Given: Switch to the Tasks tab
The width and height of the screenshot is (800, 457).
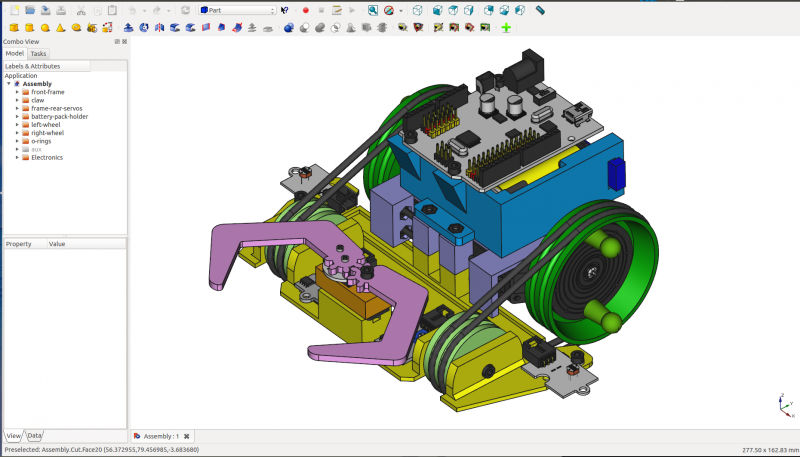Looking at the screenshot, I should 38,54.
